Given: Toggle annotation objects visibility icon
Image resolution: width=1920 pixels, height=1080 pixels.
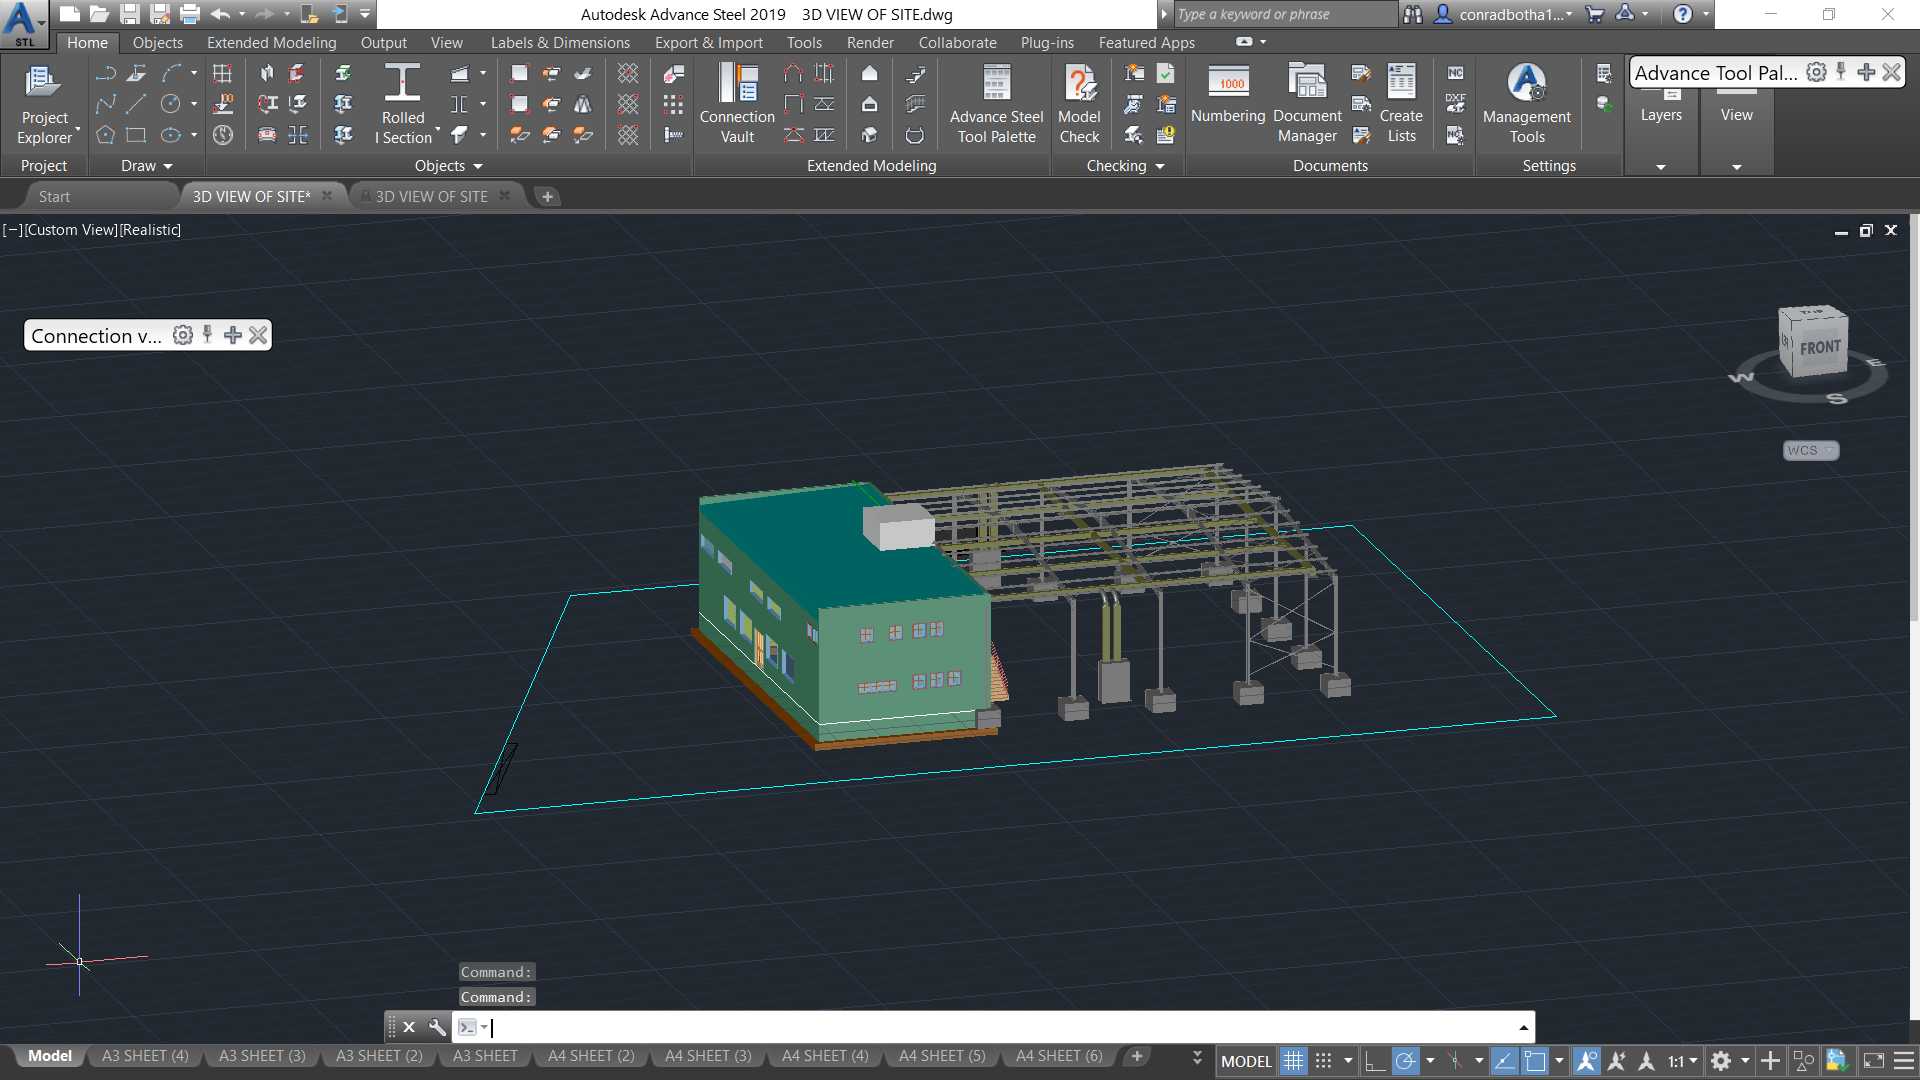Looking at the screenshot, I should [1586, 1061].
